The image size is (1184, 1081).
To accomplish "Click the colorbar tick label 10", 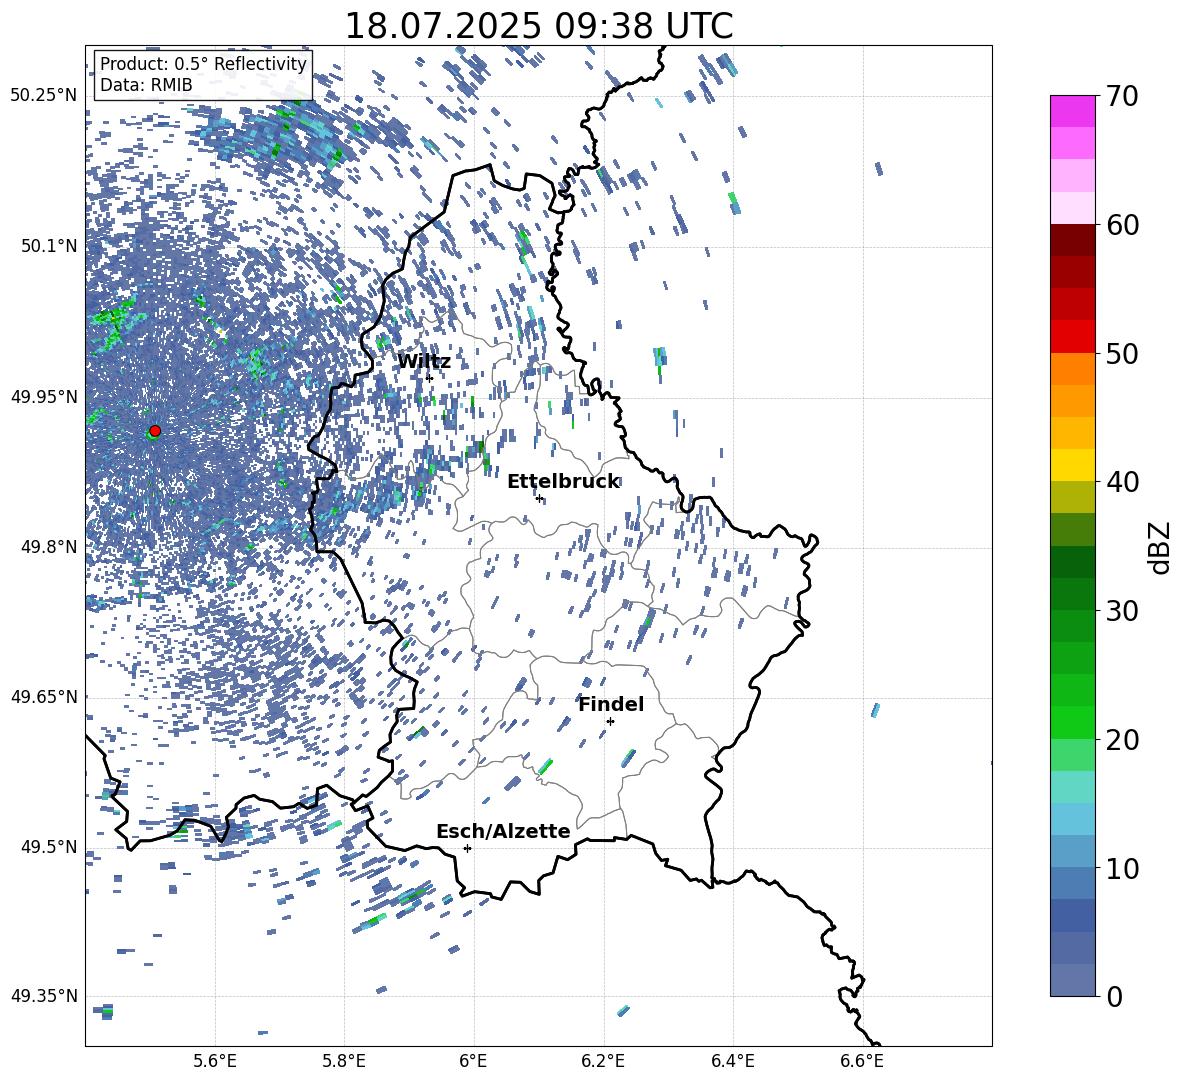I will [1122, 868].
